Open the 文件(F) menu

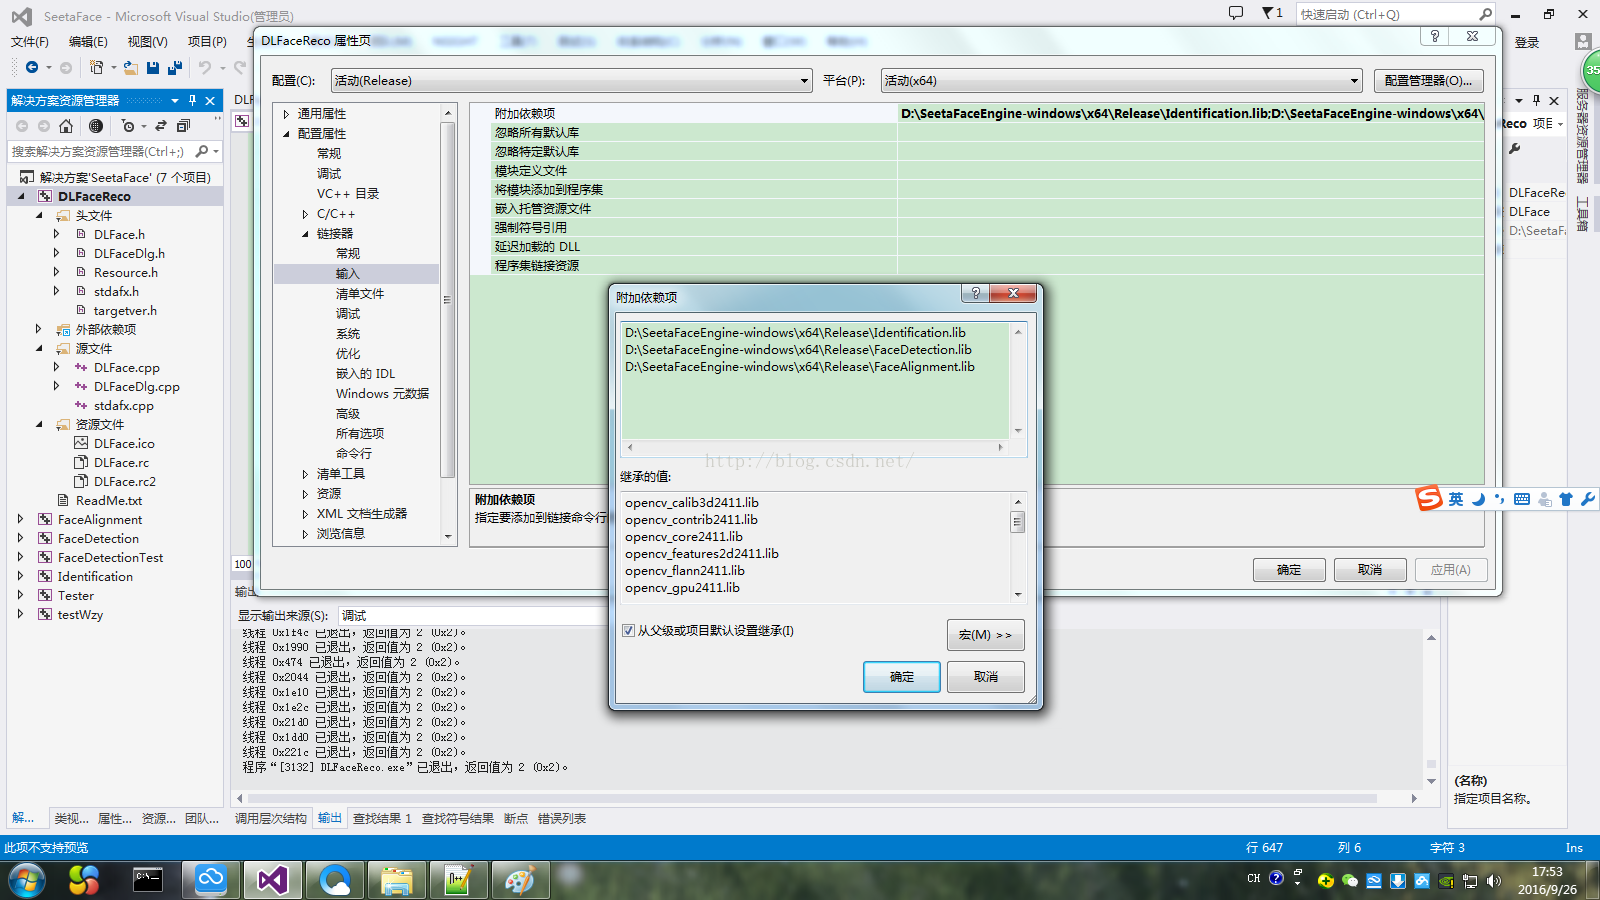(30, 41)
